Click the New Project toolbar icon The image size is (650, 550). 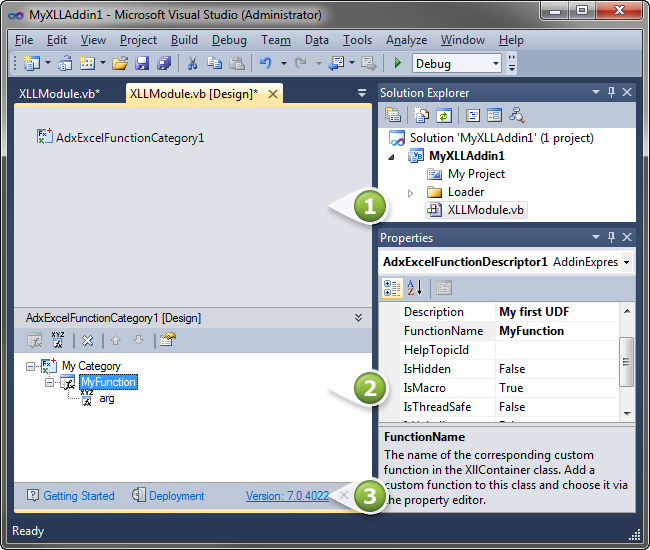click(32, 63)
